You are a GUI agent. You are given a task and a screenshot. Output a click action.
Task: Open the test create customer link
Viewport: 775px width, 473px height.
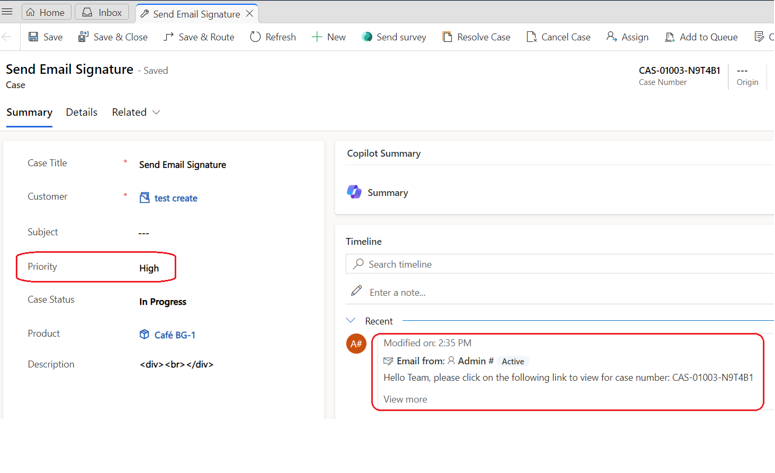pos(175,198)
